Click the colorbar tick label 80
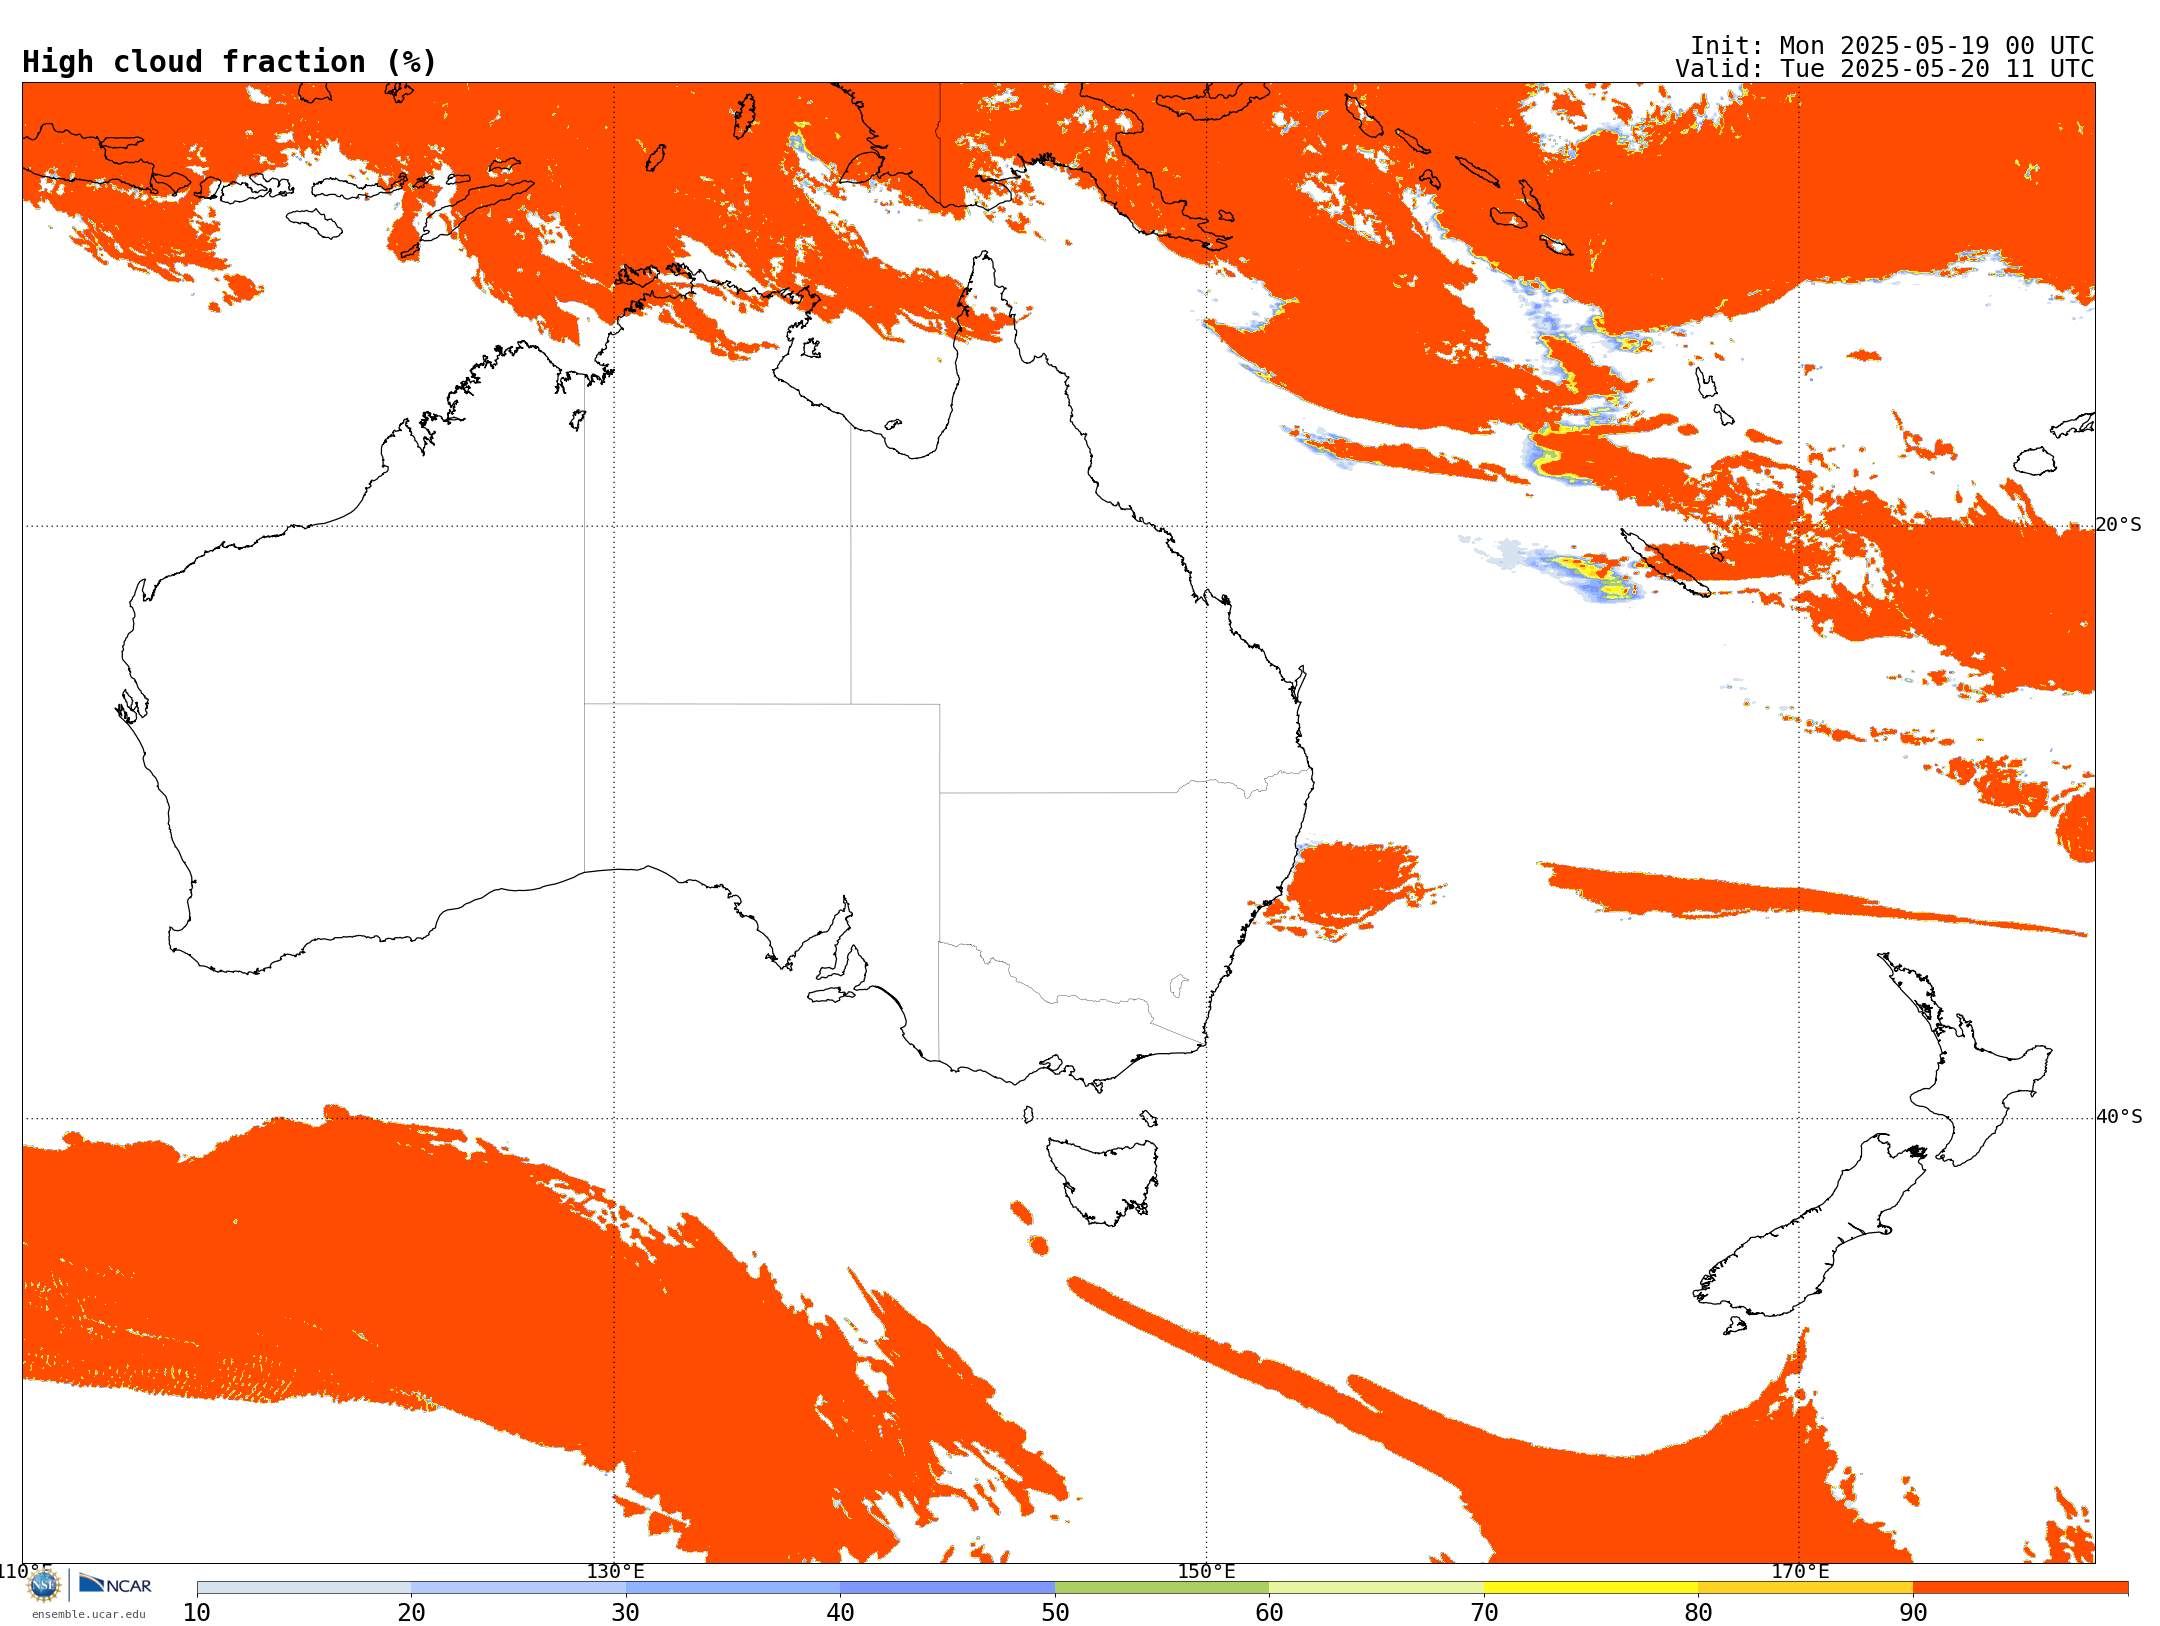This screenshot has width=2160, height=1626. (1698, 1613)
